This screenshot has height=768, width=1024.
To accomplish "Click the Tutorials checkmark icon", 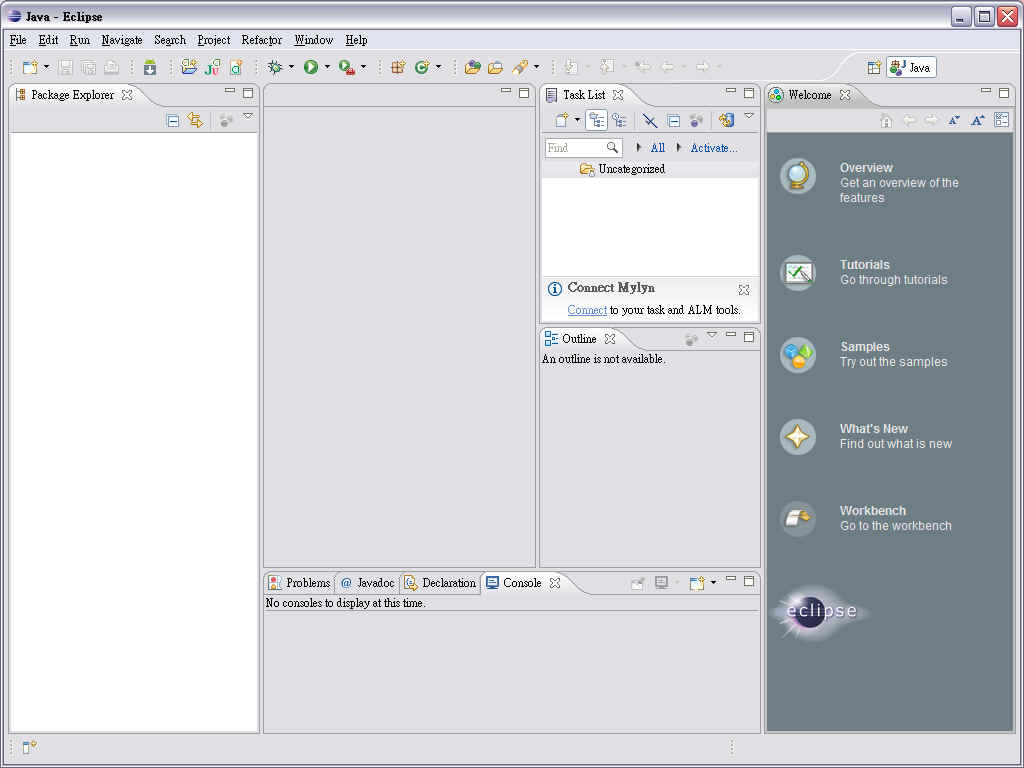I will point(798,272).
